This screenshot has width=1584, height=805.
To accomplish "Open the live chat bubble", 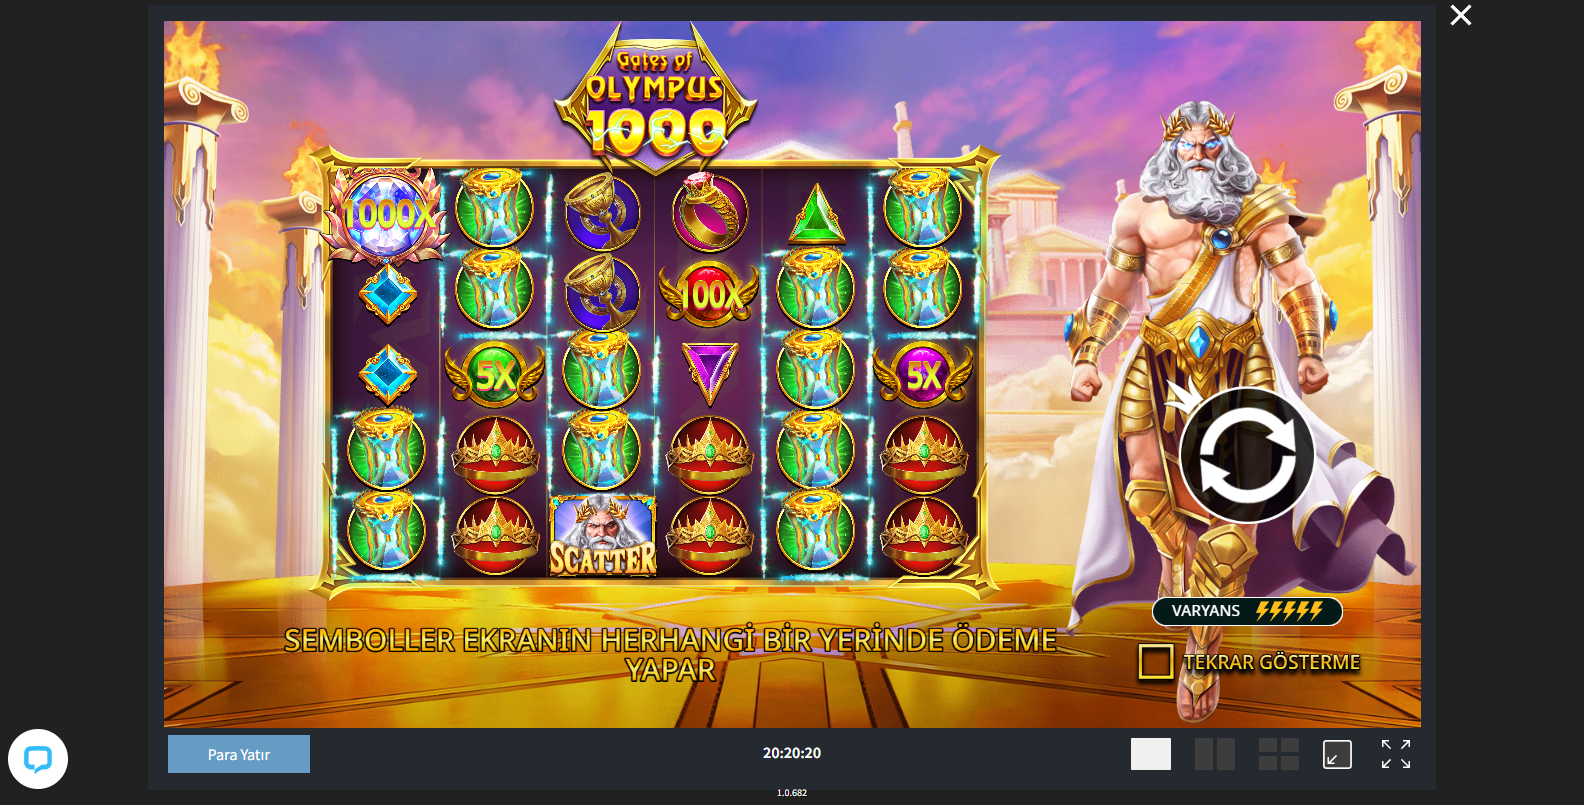I will (x=38, y=759).
